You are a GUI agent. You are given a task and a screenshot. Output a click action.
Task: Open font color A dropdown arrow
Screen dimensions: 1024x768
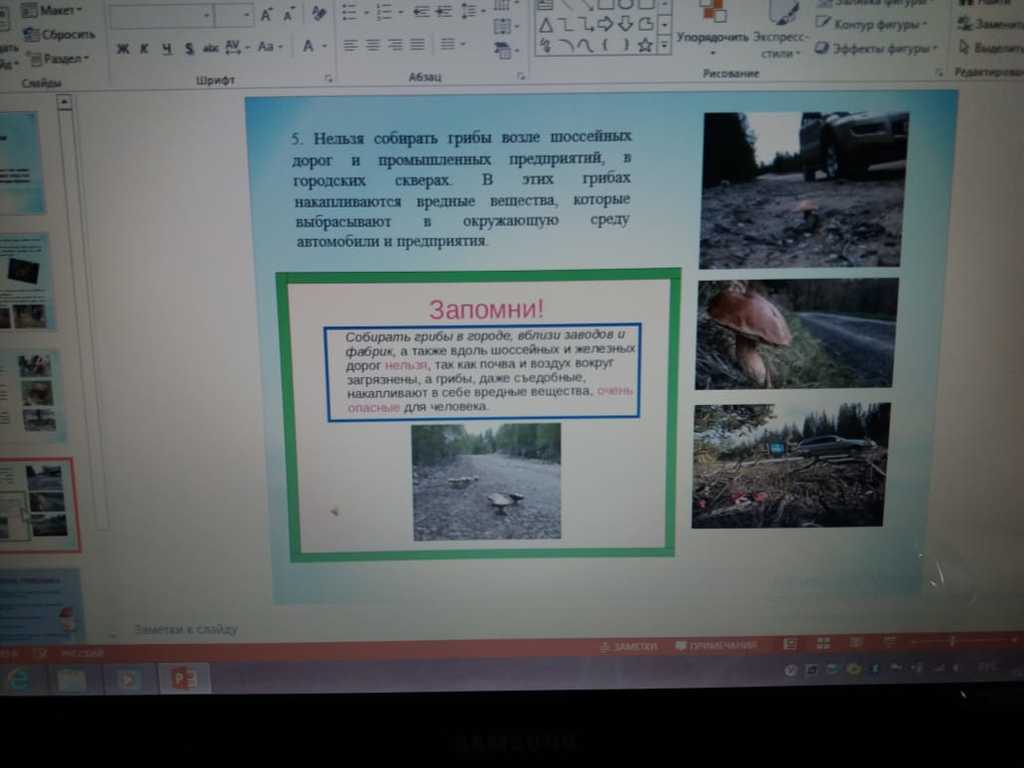(325, 46)
